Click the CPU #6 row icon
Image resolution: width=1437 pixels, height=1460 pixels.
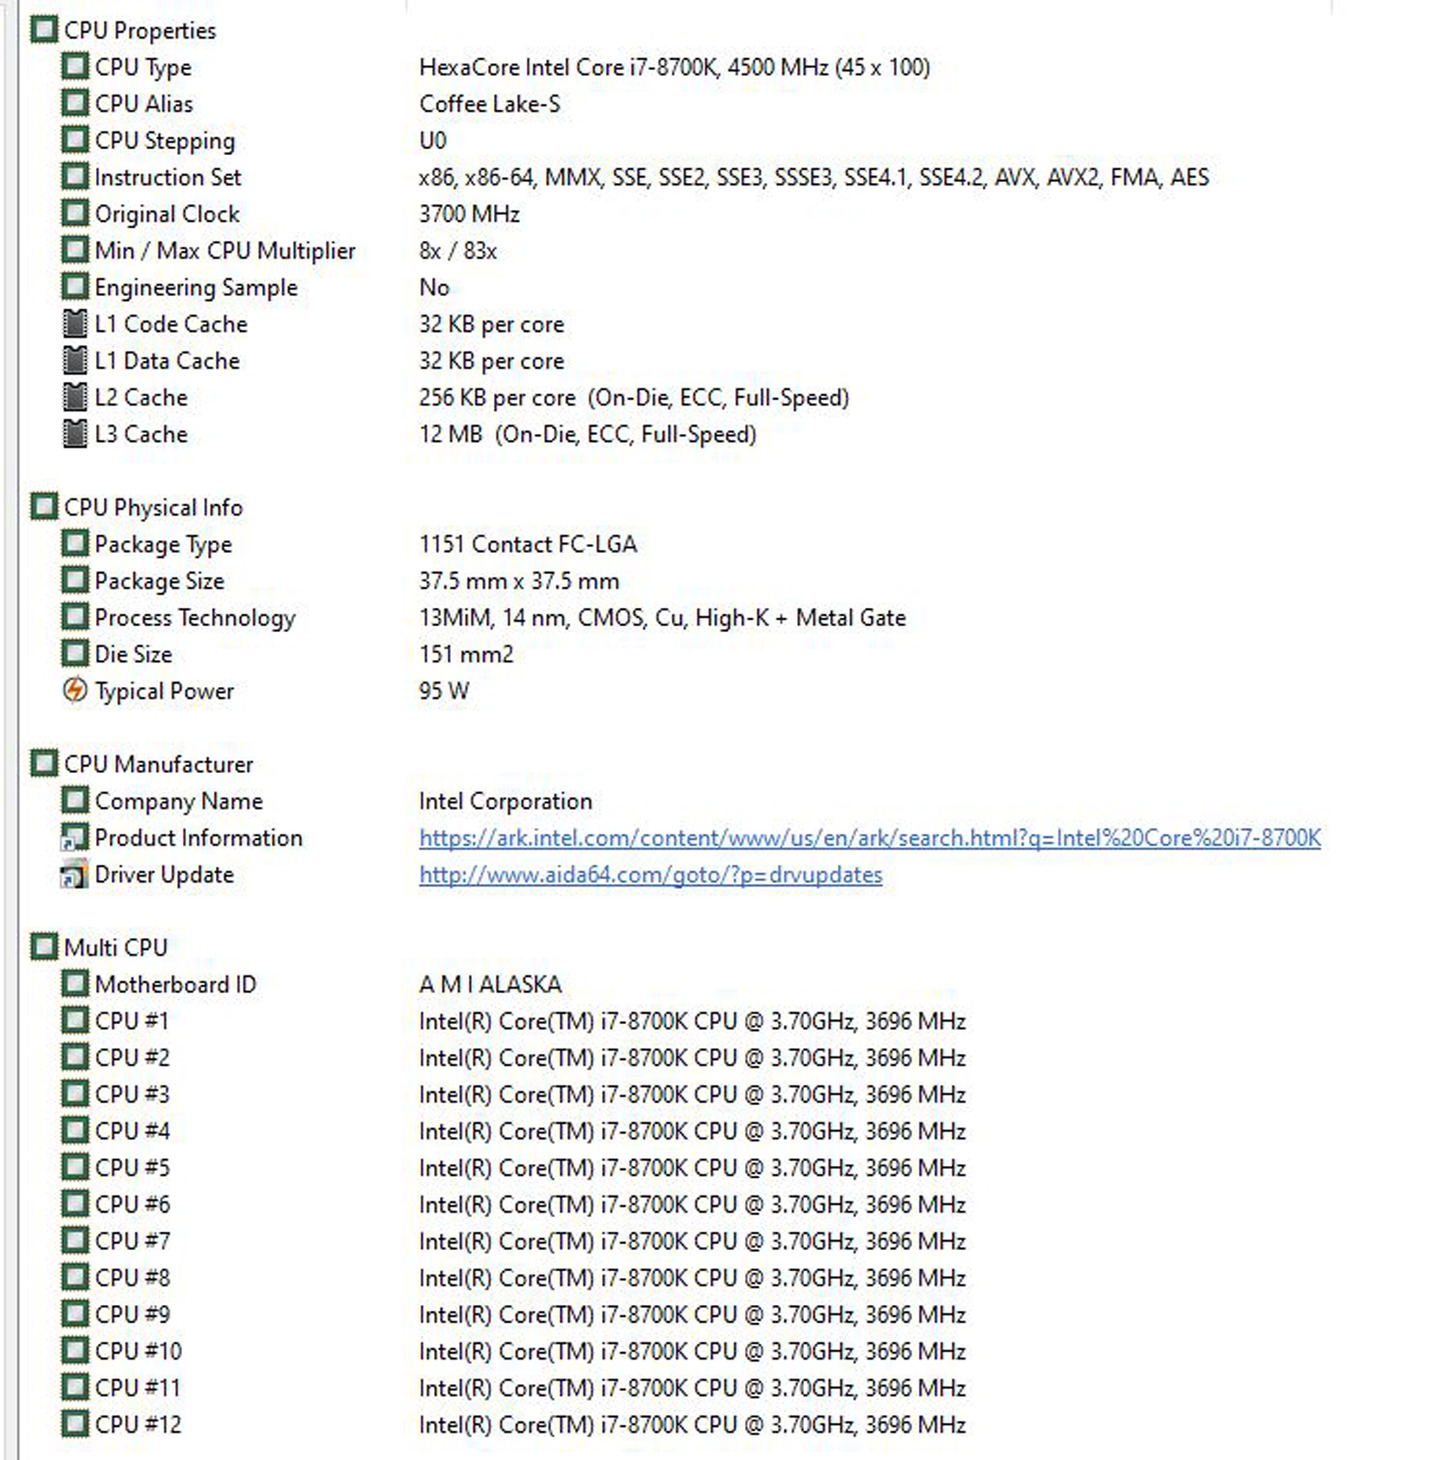[75, 1204]
